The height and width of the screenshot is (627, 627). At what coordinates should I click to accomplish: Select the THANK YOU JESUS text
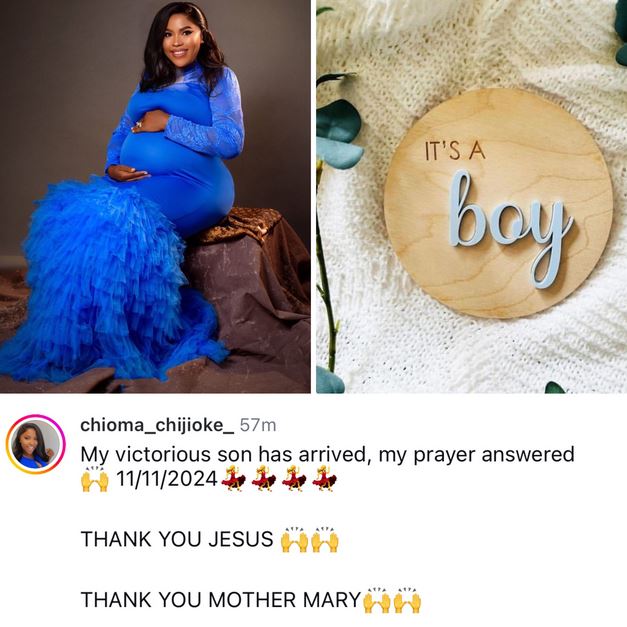pyautogui.click(x=177, y=539)
